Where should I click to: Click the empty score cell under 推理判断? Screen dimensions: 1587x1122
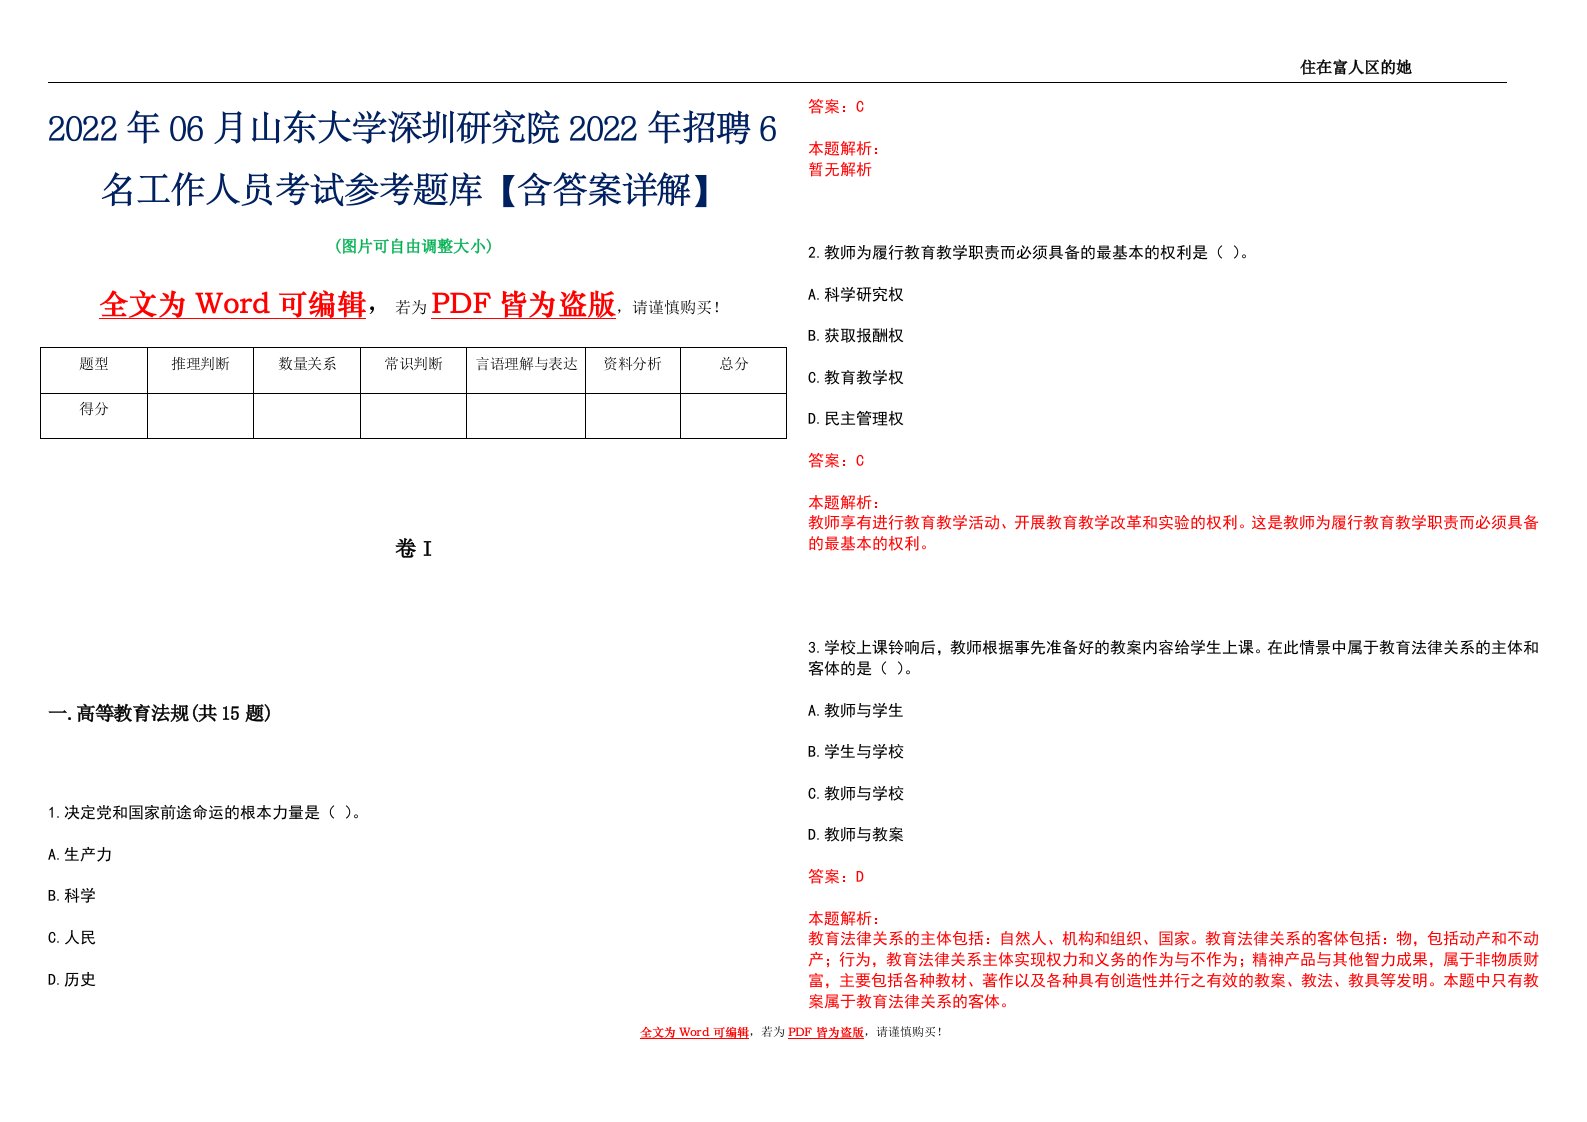[200, 416]
